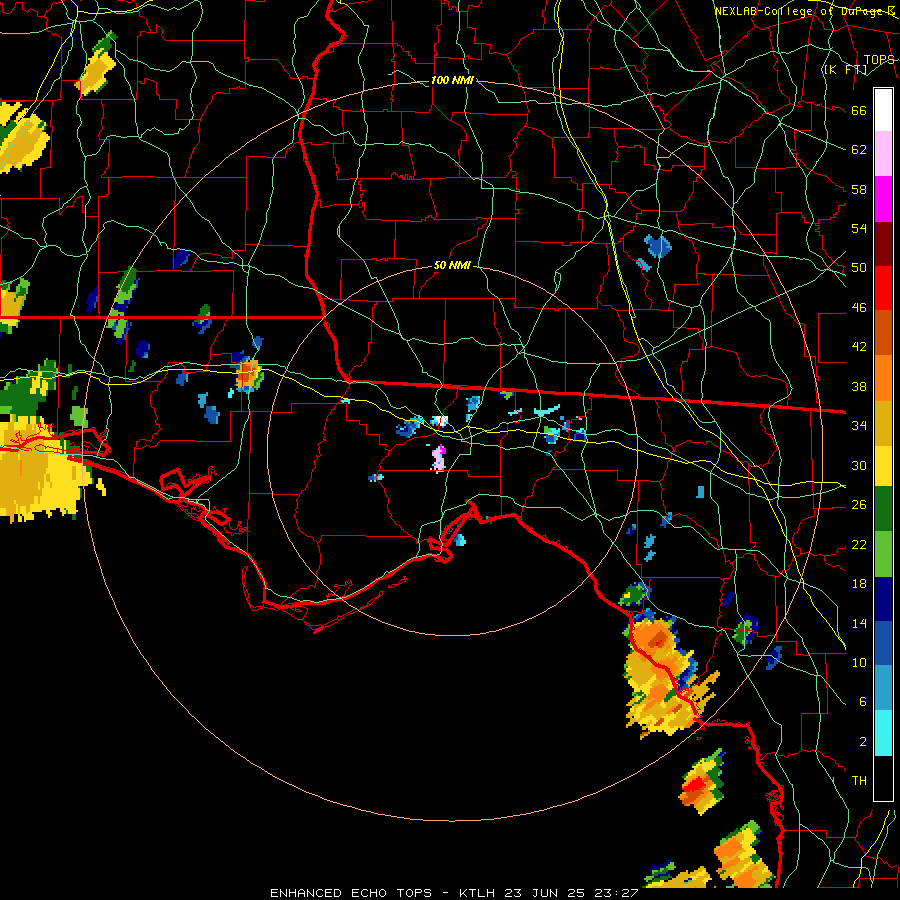The image size is (900, 900).
Task: Click the NEXLAB-College of DuPage credit text
Action: 804,11
